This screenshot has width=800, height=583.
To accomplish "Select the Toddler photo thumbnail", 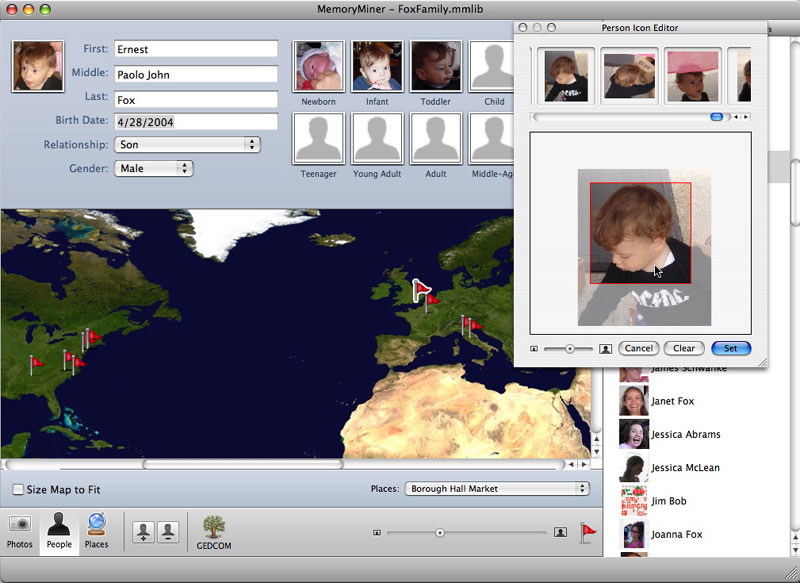I will pyautogui.click(x=436, y=66).
